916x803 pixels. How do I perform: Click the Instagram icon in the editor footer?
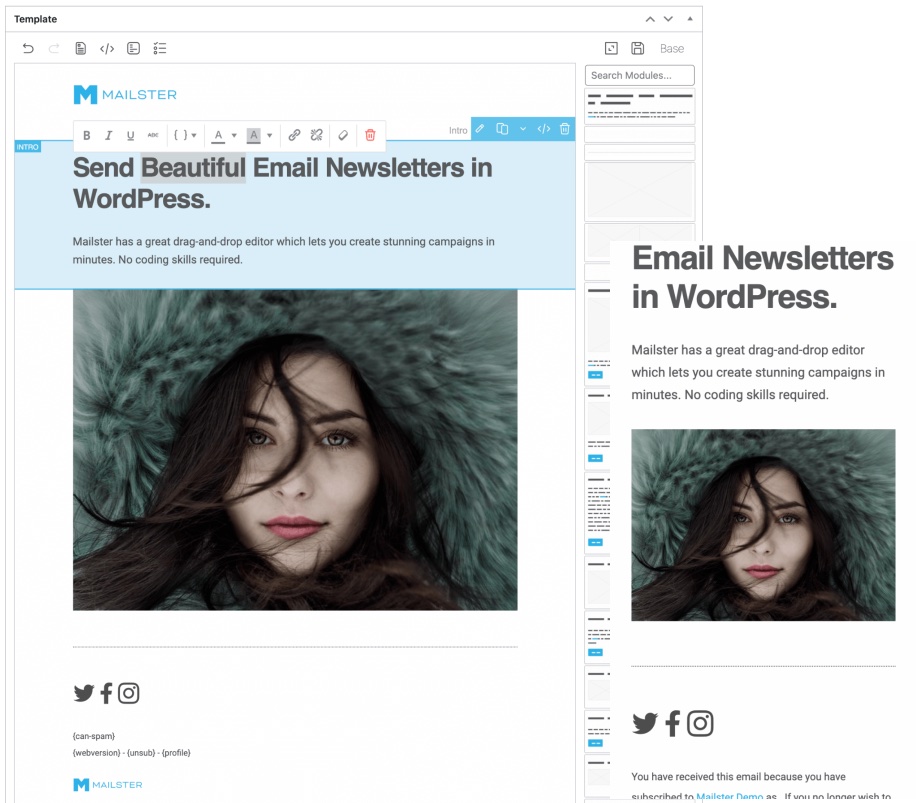point(129,693)
